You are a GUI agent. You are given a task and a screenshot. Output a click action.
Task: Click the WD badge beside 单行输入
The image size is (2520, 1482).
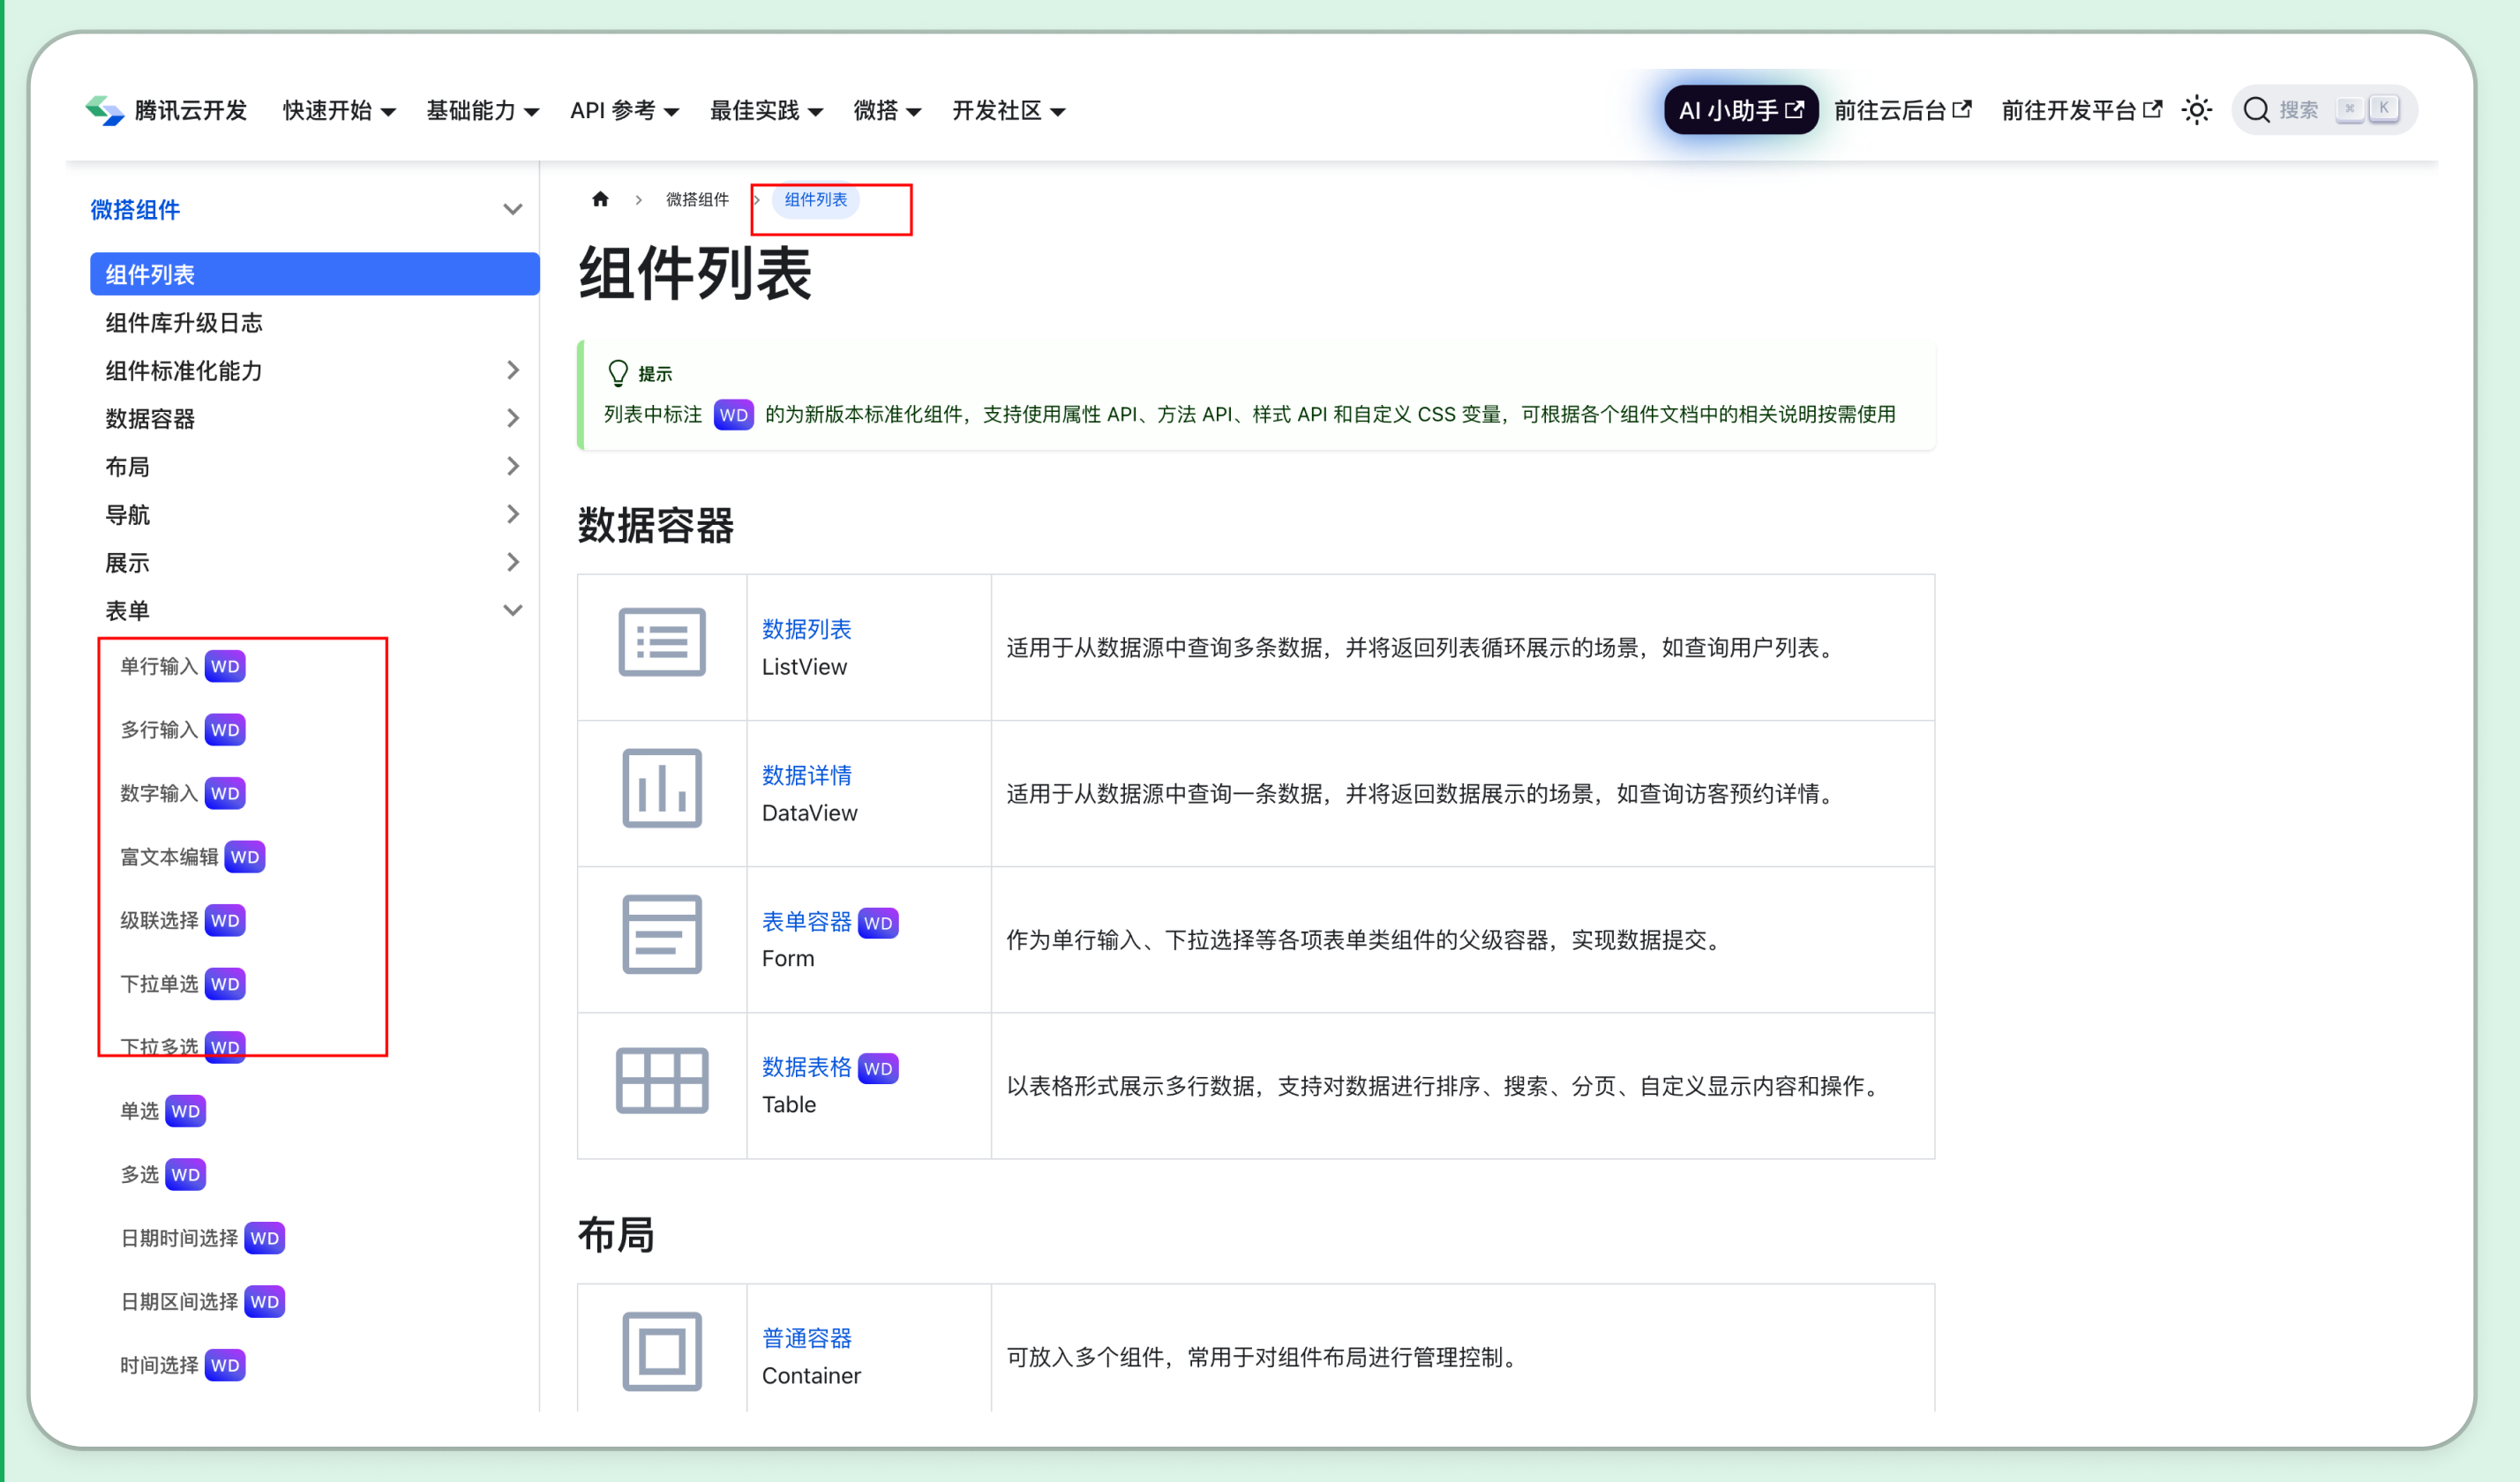(x=225, y=666)
